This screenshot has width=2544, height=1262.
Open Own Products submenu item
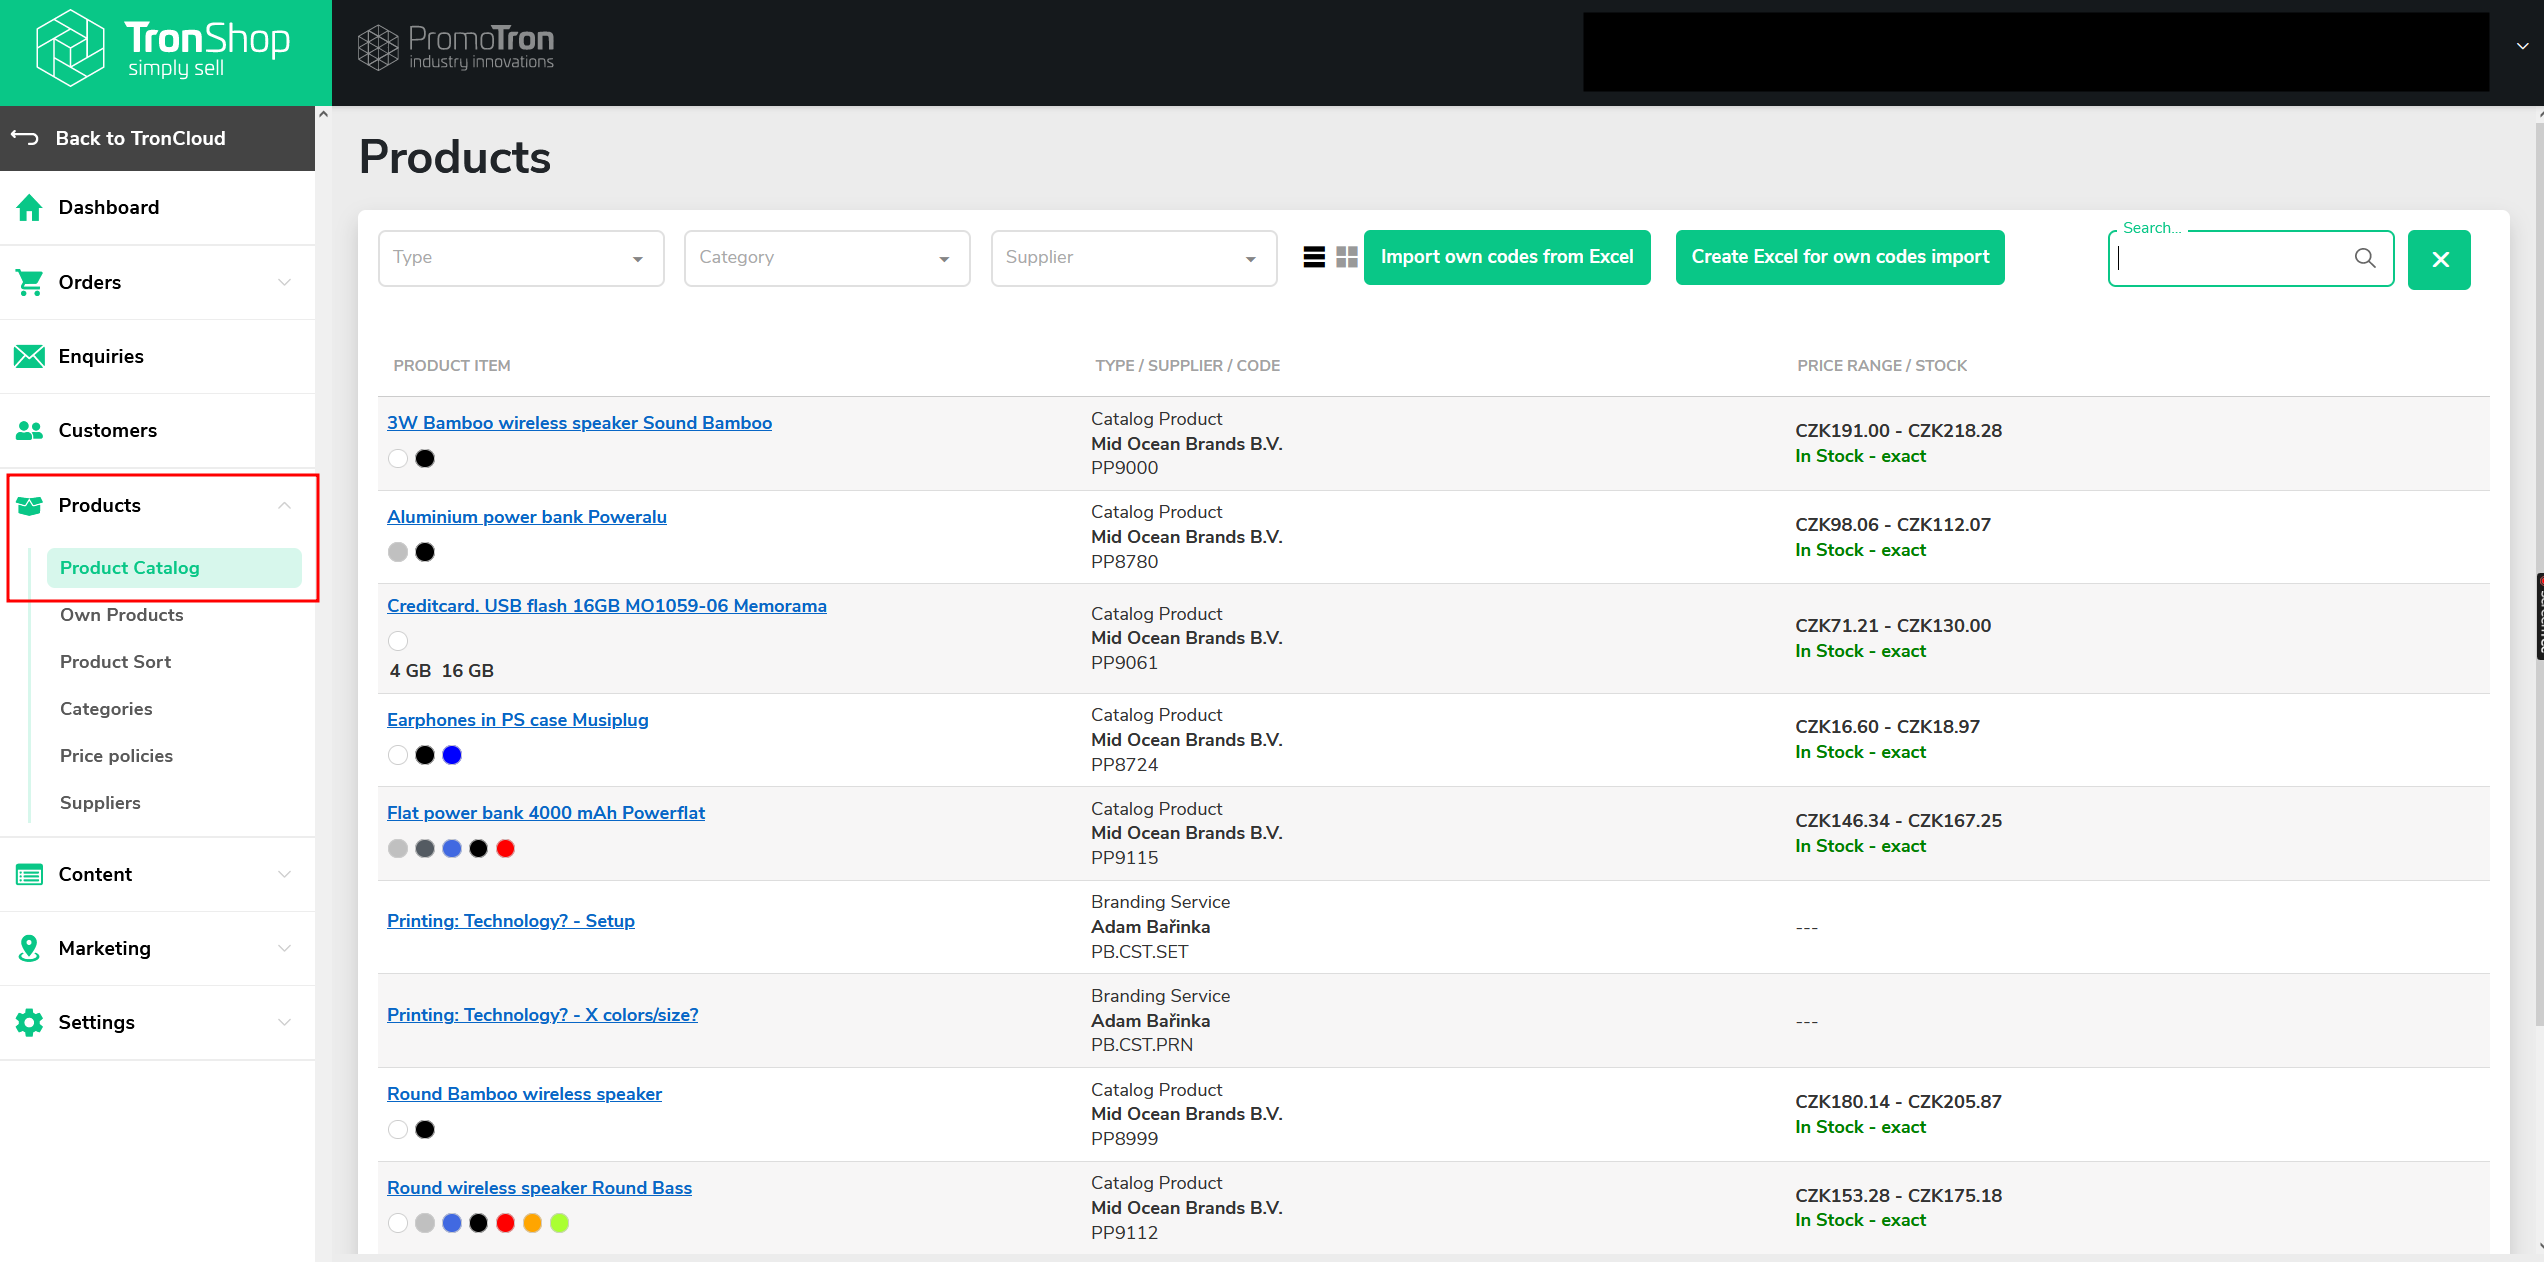coord(122,615)
